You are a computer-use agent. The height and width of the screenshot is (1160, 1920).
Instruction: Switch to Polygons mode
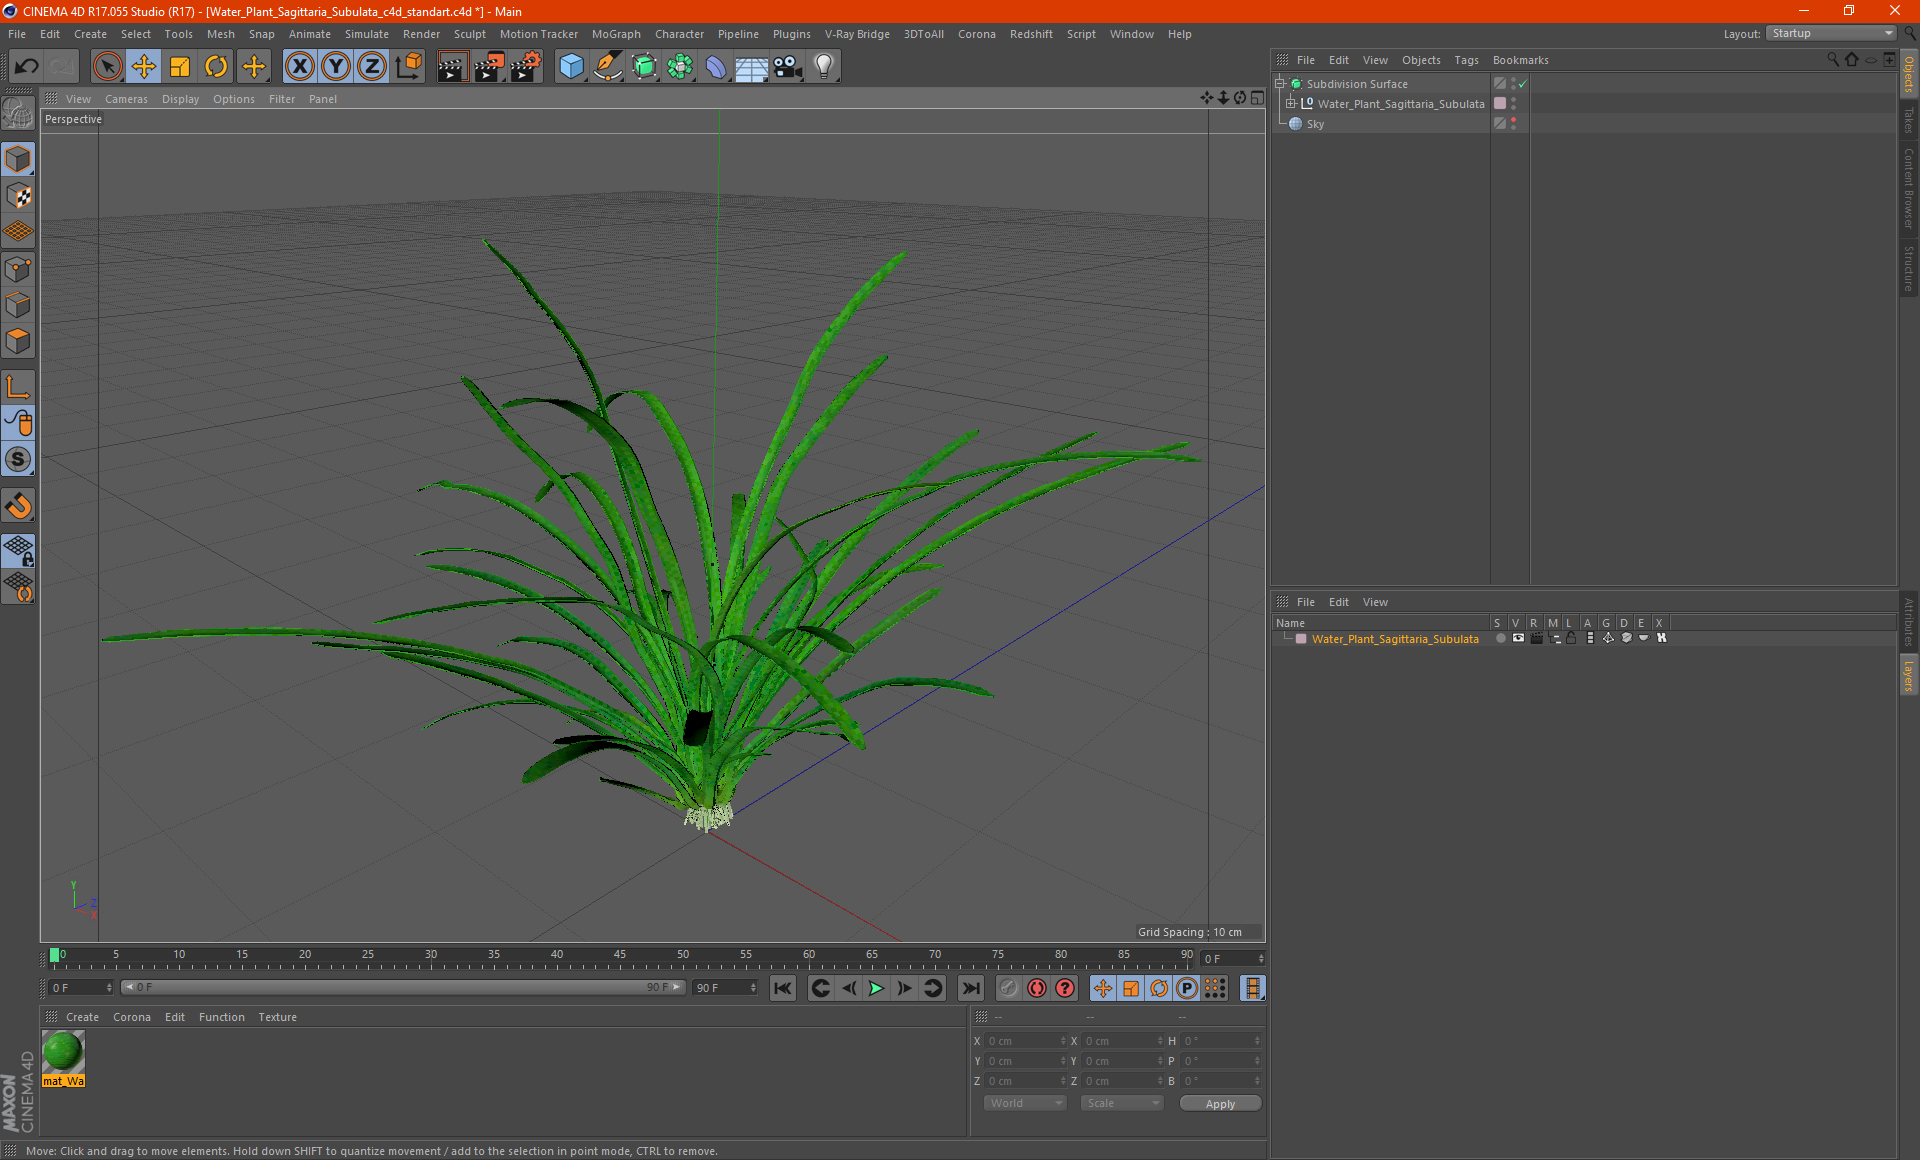coord(18,341)
